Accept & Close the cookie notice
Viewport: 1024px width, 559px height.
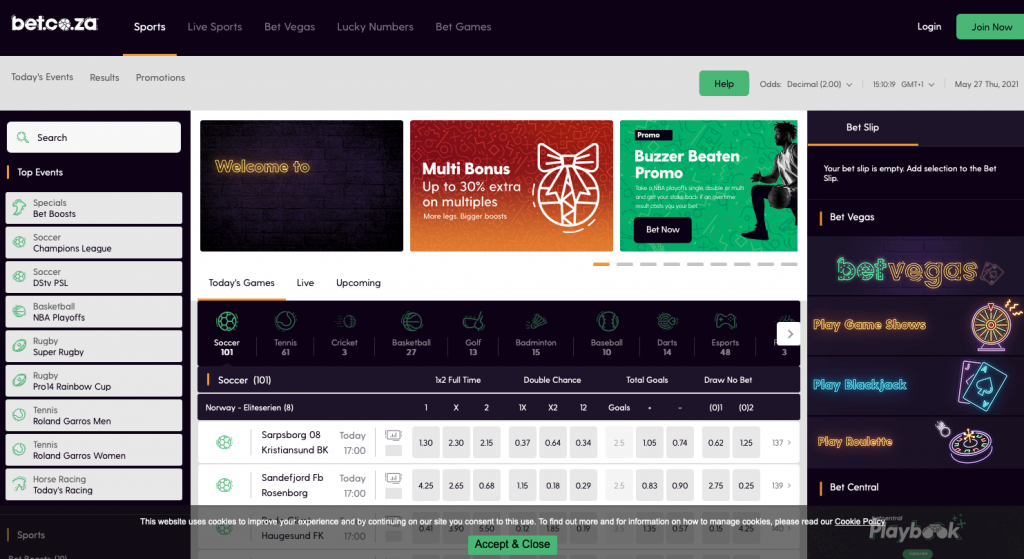512,545
